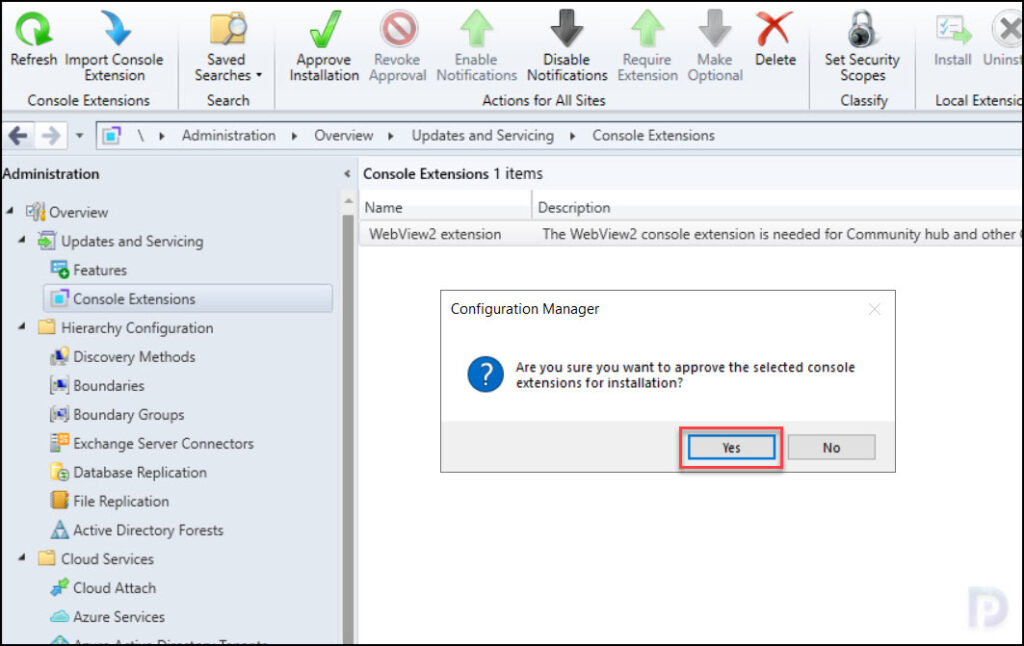Click Make Optional icon
Image resolution: width=1024 pixels, height=646 pixels.
tap(714, 29)
